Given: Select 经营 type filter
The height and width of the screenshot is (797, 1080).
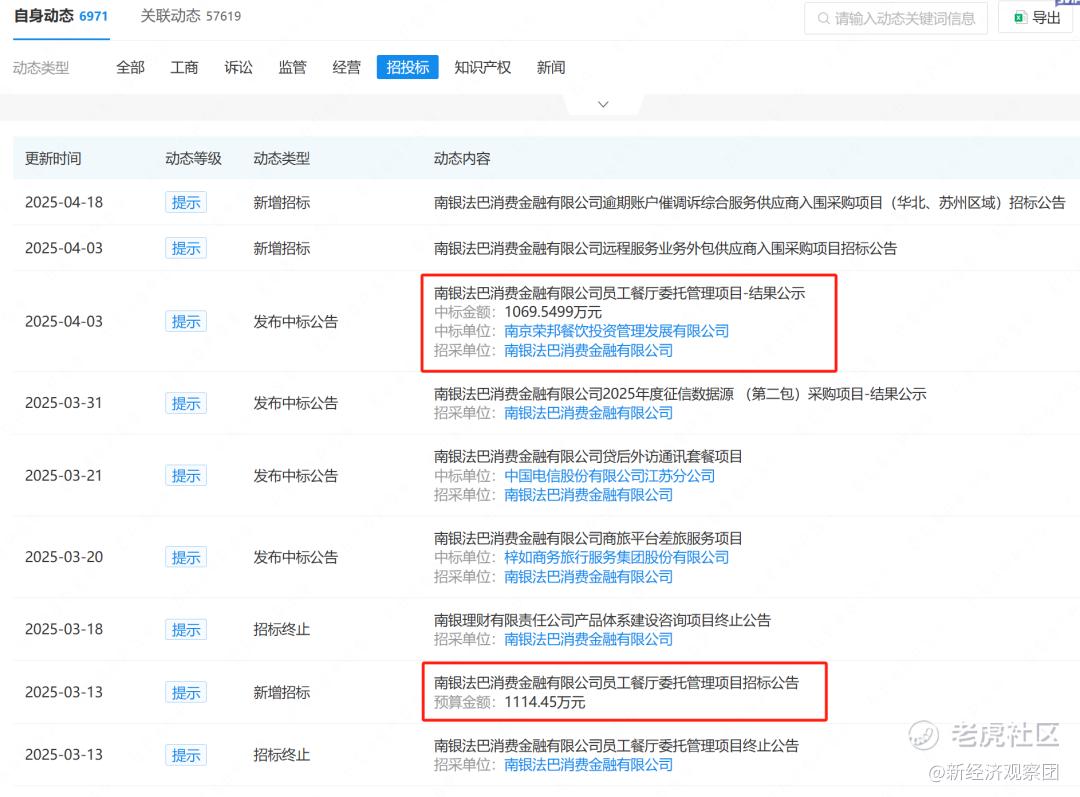Looking at the screenshot, I should 346,68.
